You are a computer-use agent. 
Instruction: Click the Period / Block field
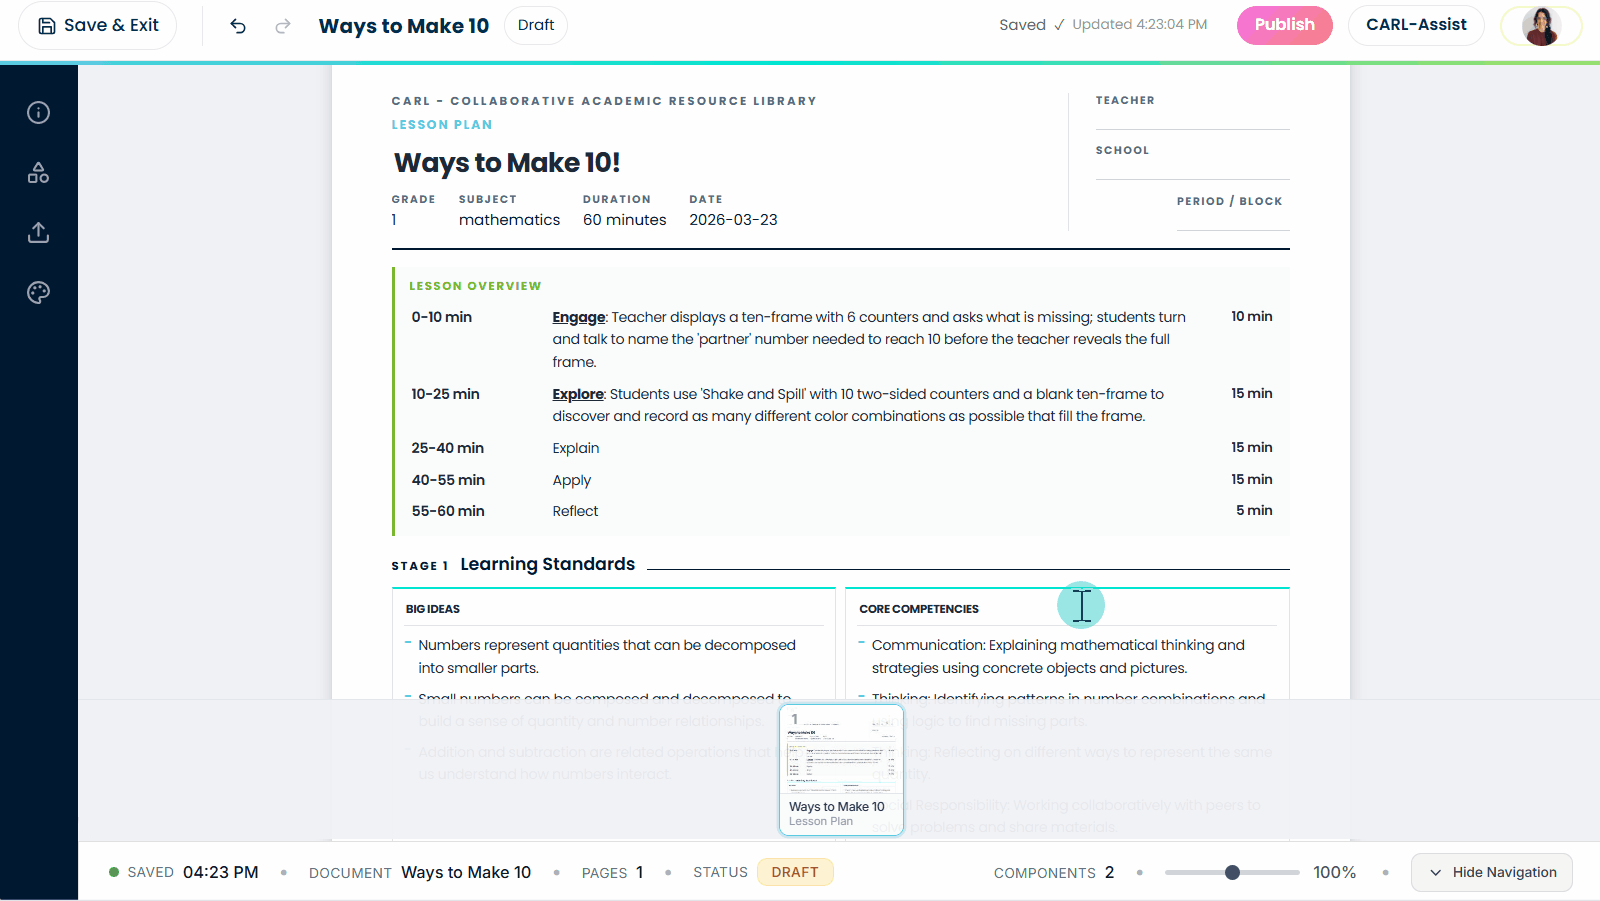(x=1232, y=218)
